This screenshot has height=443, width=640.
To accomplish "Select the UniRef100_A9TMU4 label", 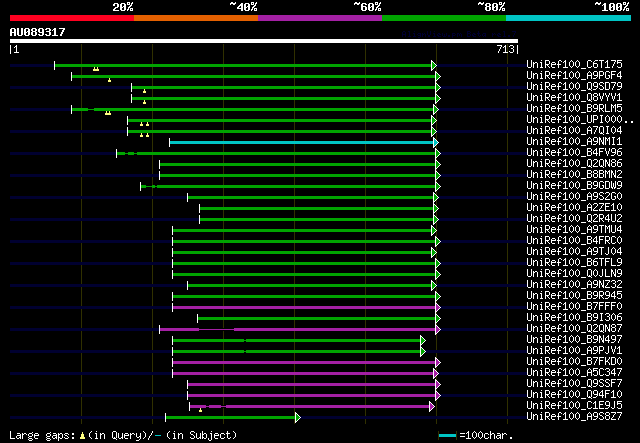I will (x=574, y=229).
